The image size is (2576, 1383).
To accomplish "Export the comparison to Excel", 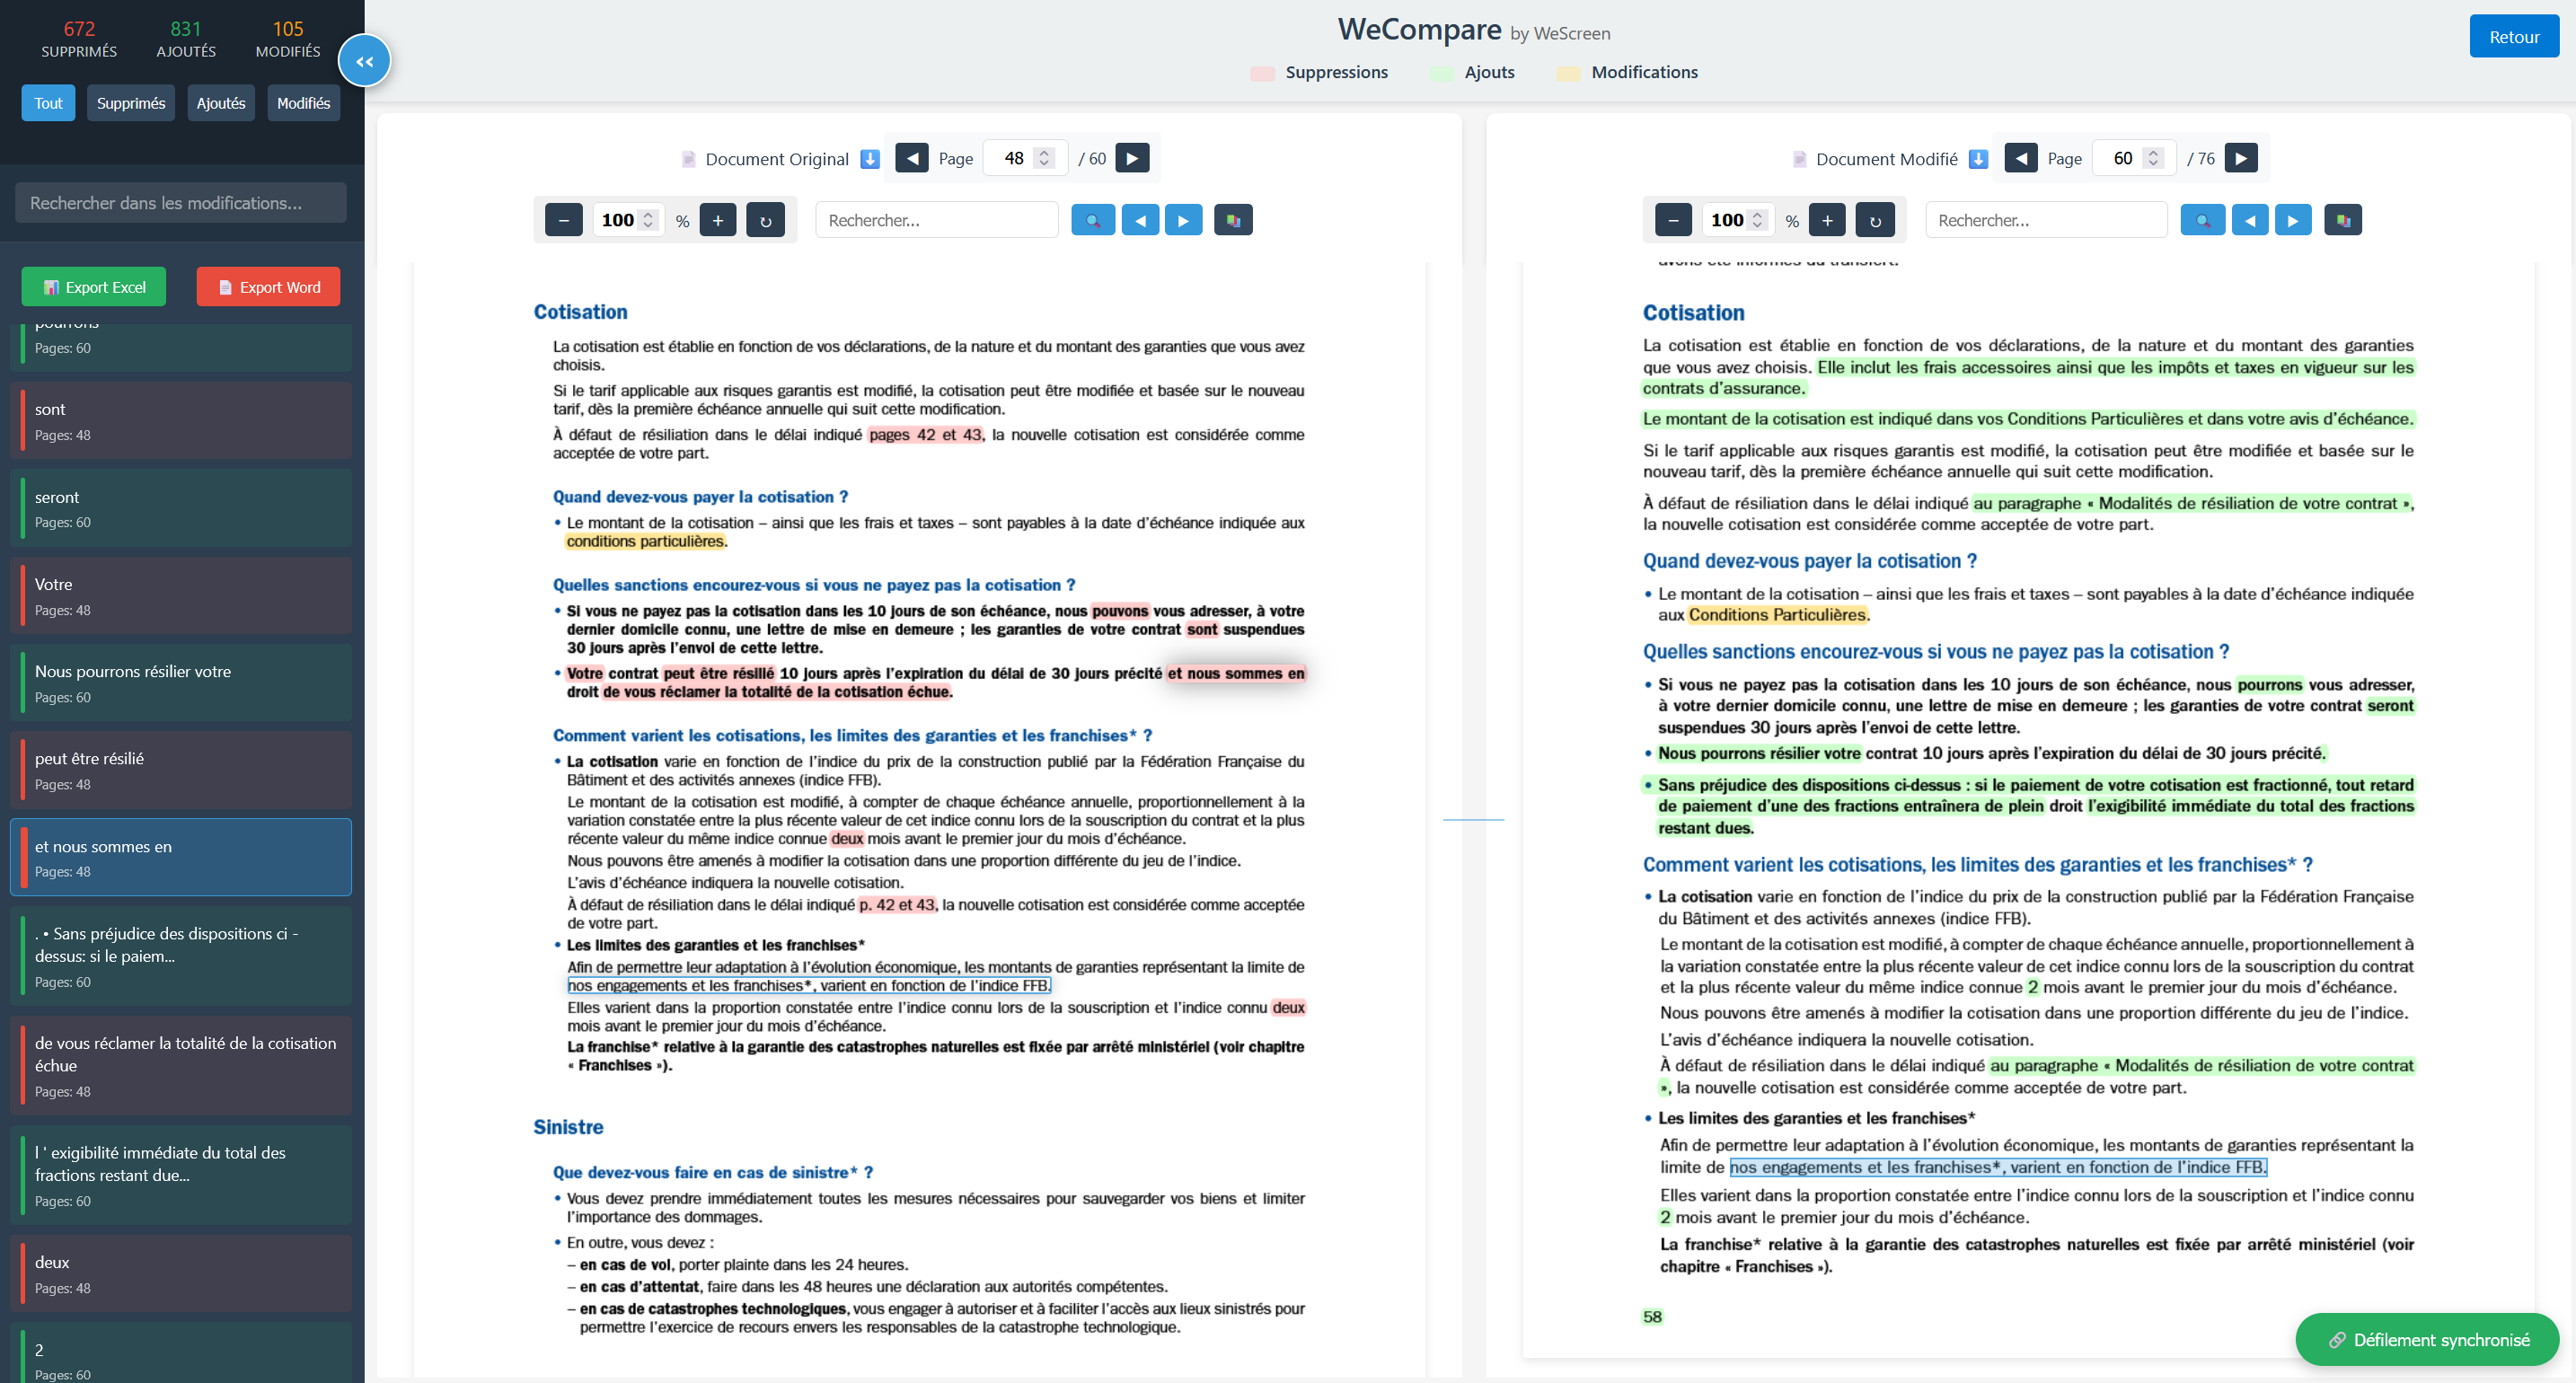I will [x=94, y=287].
